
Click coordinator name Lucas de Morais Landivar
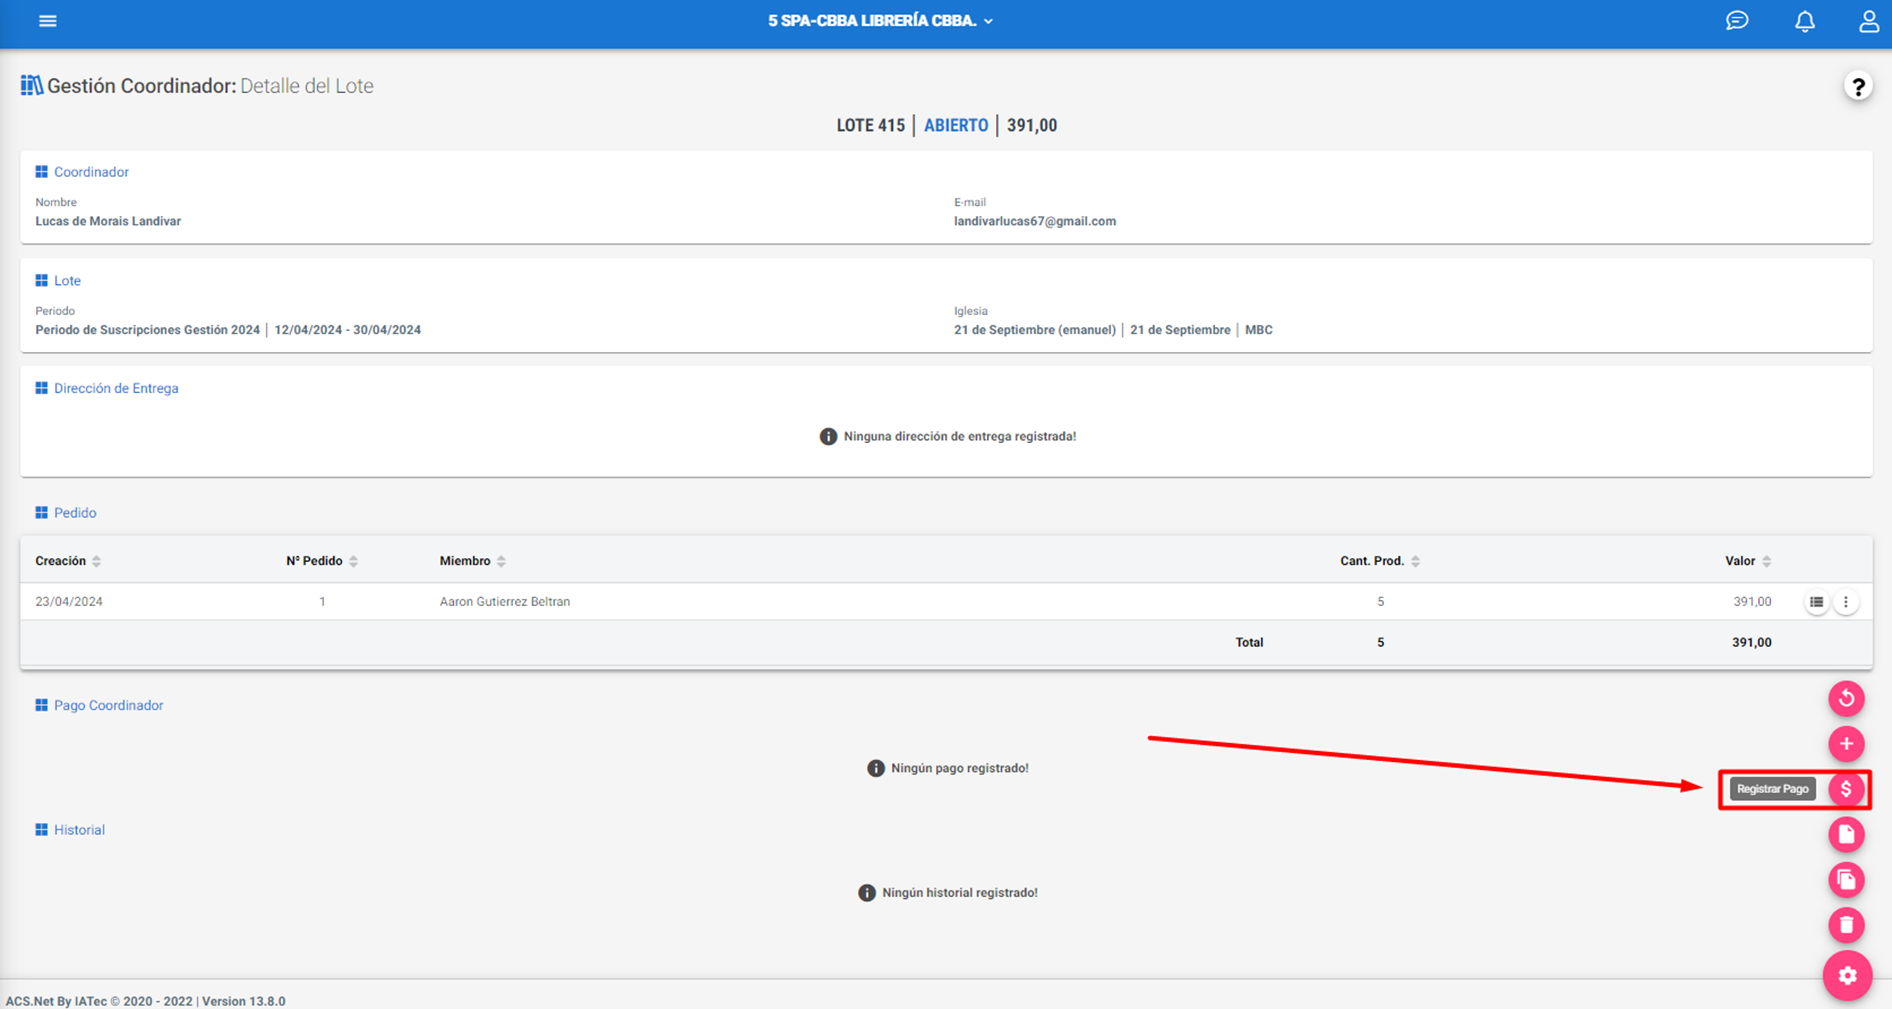108,221
